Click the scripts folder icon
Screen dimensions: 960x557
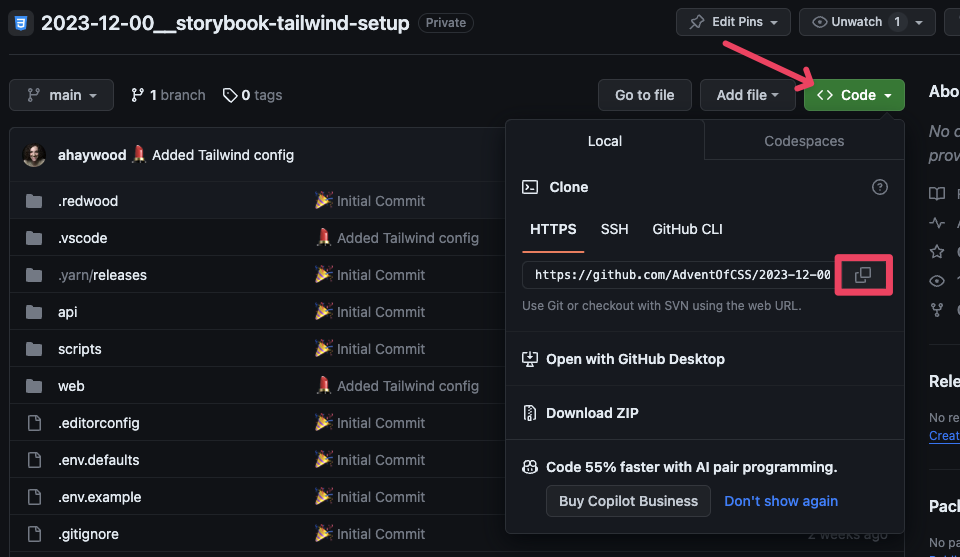coord(34,349)
